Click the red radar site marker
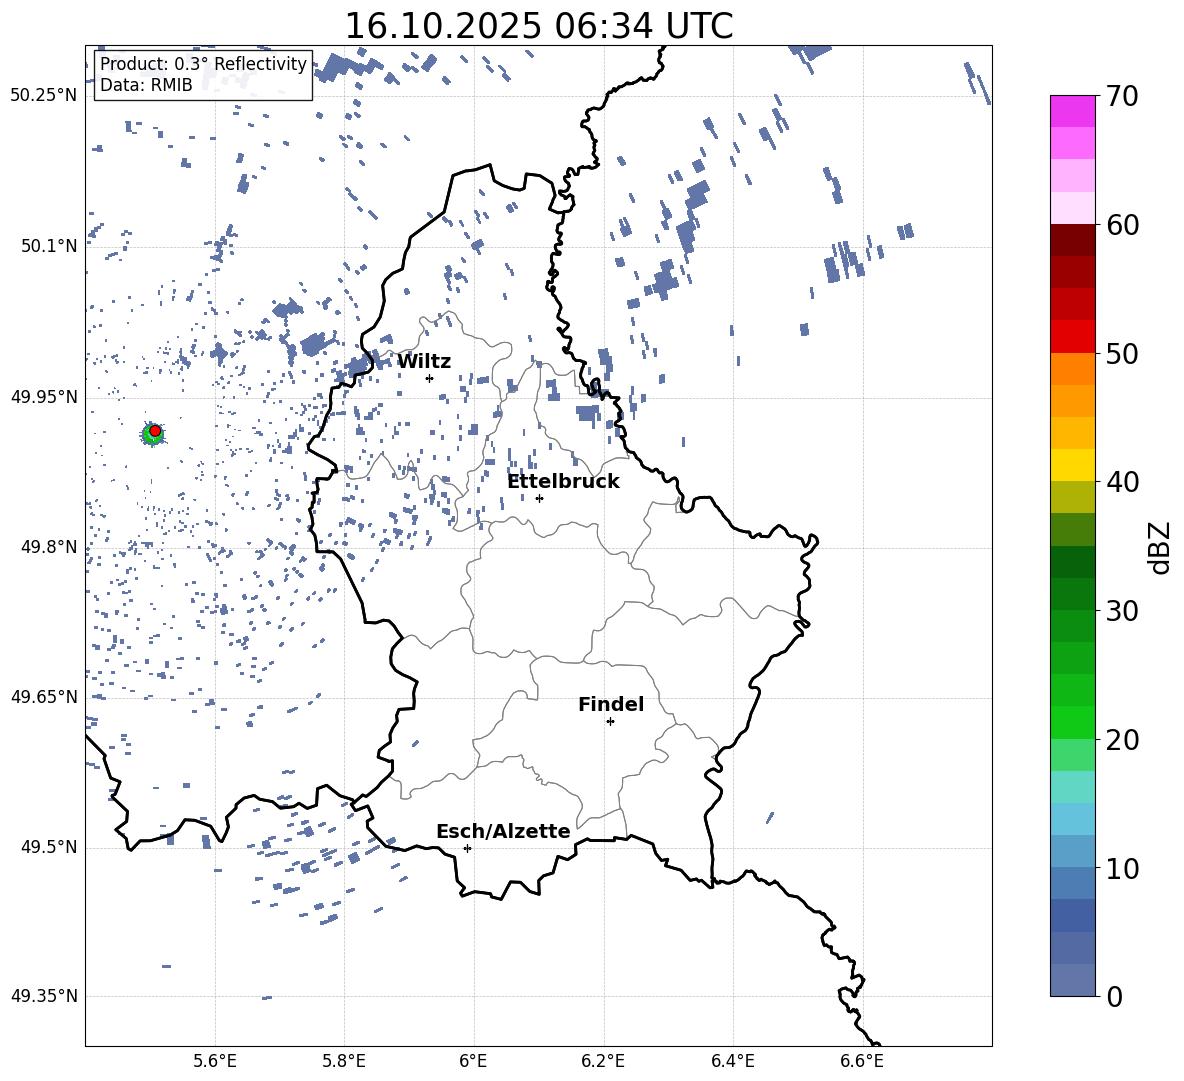 tap(155, 431)
